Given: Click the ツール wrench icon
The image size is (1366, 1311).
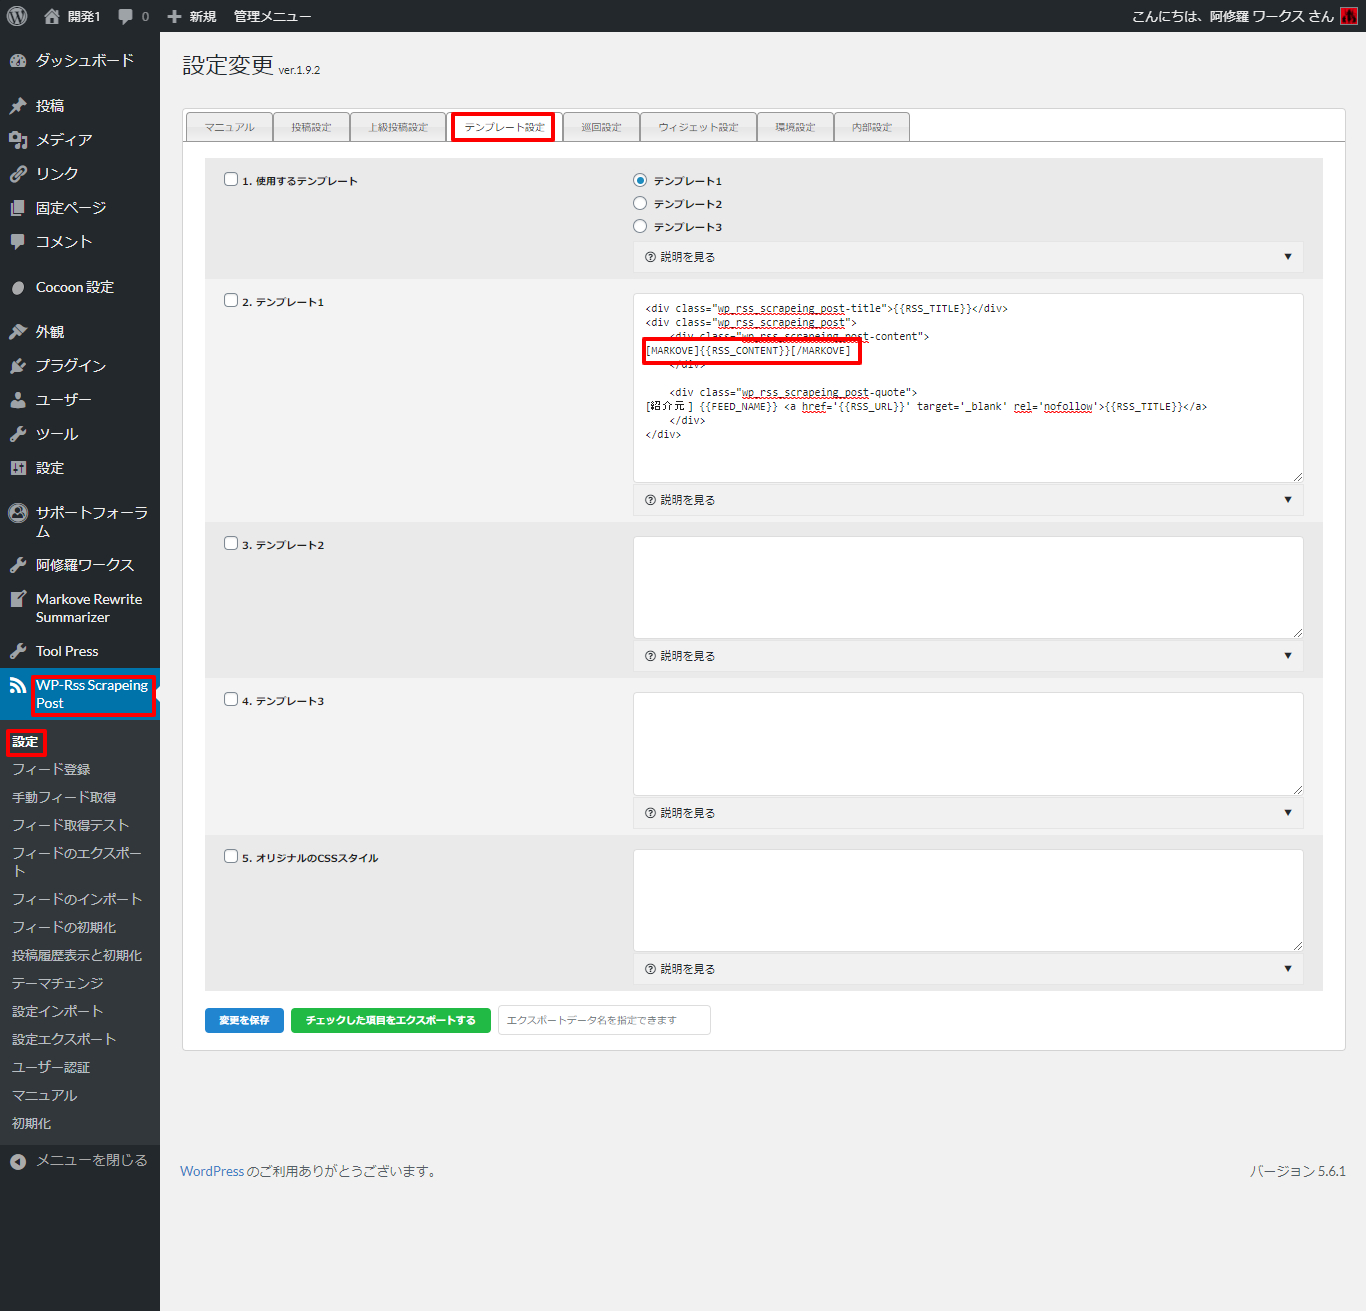Looking at the screenshot, I should (x=18, y=434).
